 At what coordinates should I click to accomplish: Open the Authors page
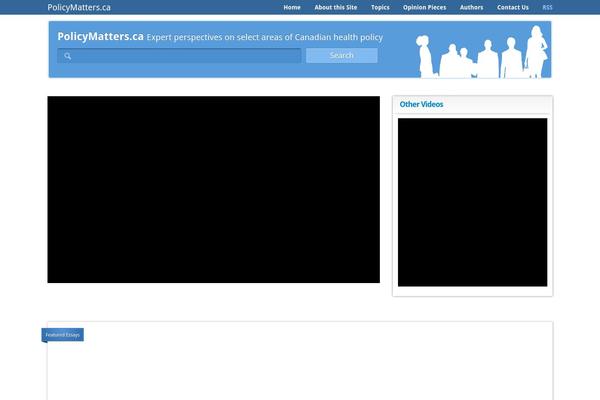[471, 7]
